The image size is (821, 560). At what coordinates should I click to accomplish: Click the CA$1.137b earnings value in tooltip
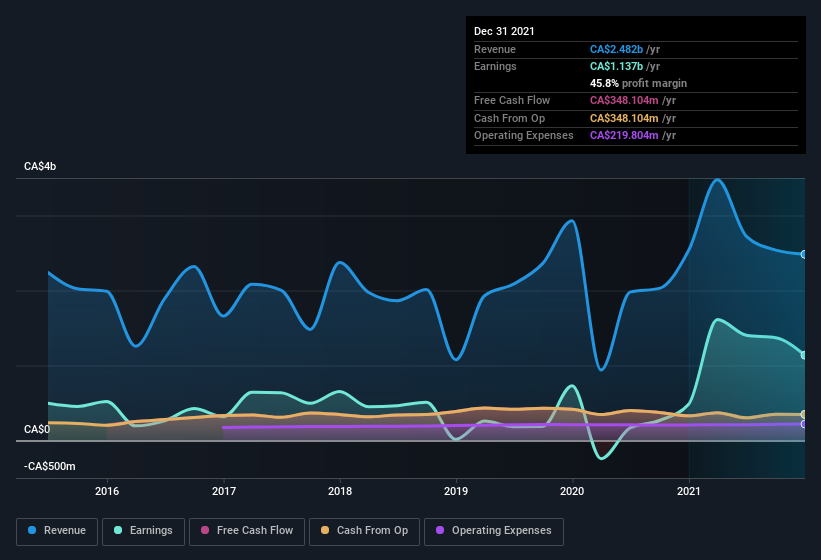[616, 66]
